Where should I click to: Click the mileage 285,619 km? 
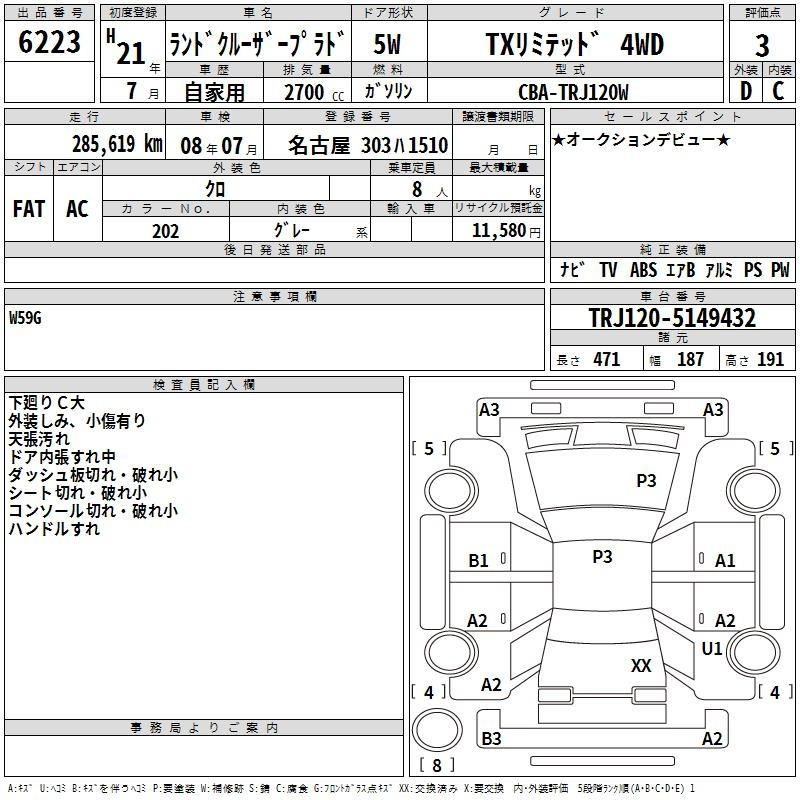click(x=117, y=144)
